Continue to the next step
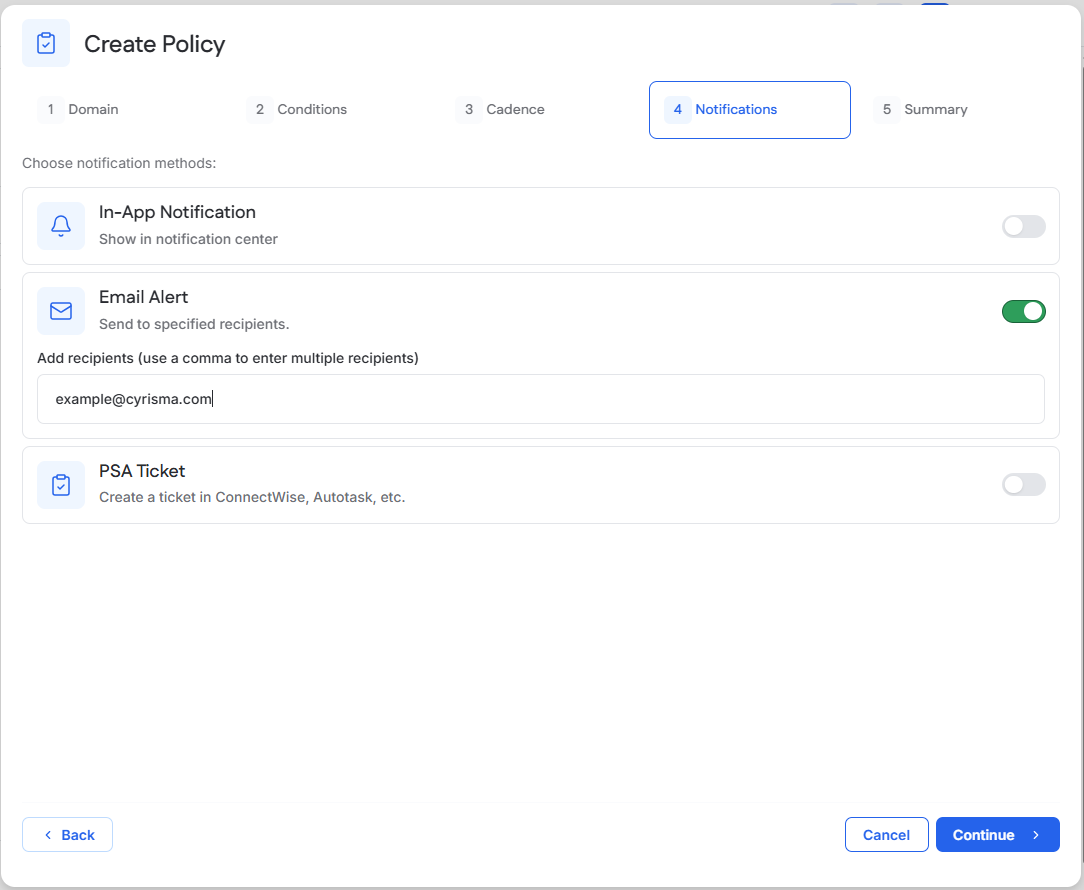 (x=998, y=835)
